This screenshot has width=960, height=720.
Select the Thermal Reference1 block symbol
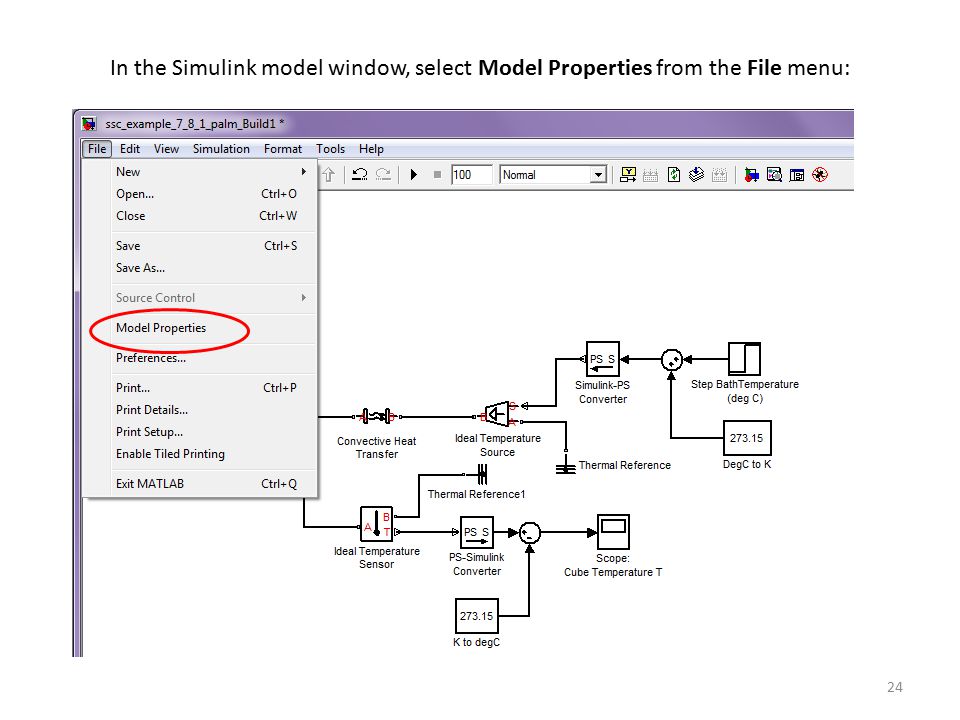click(x=482, y=474)
